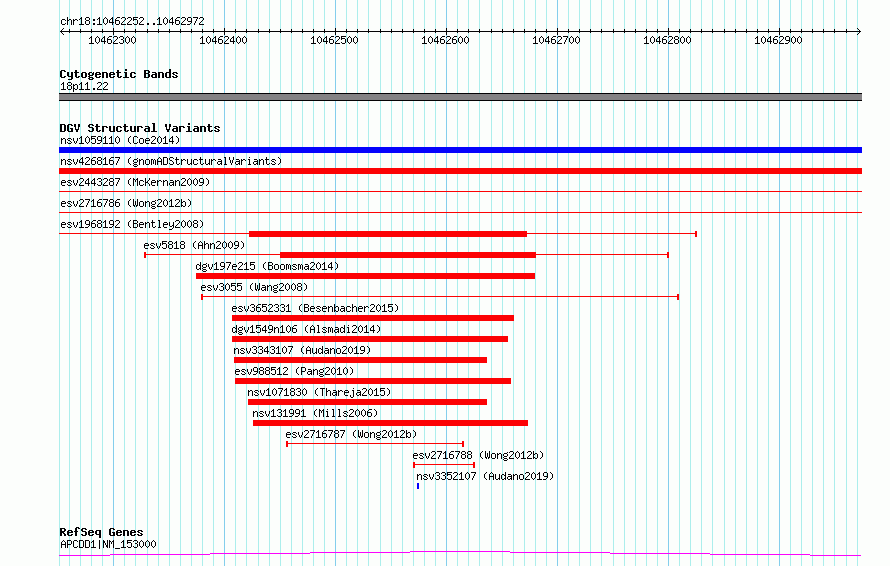
Task: Click ruler position 10462400
Action: click(223, 40)
